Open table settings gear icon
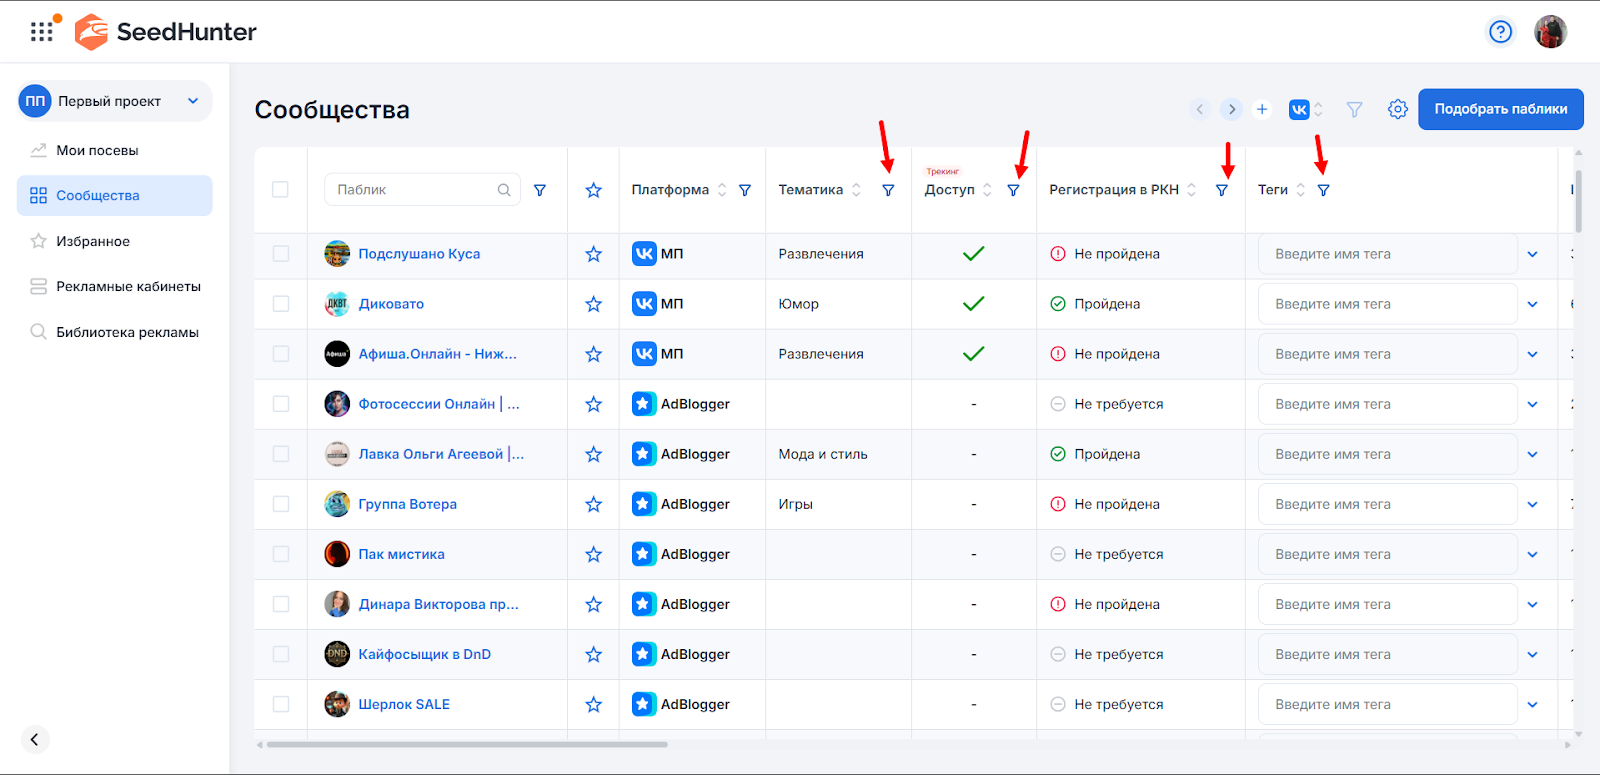1600x775 pixels. click(1397, 109)
